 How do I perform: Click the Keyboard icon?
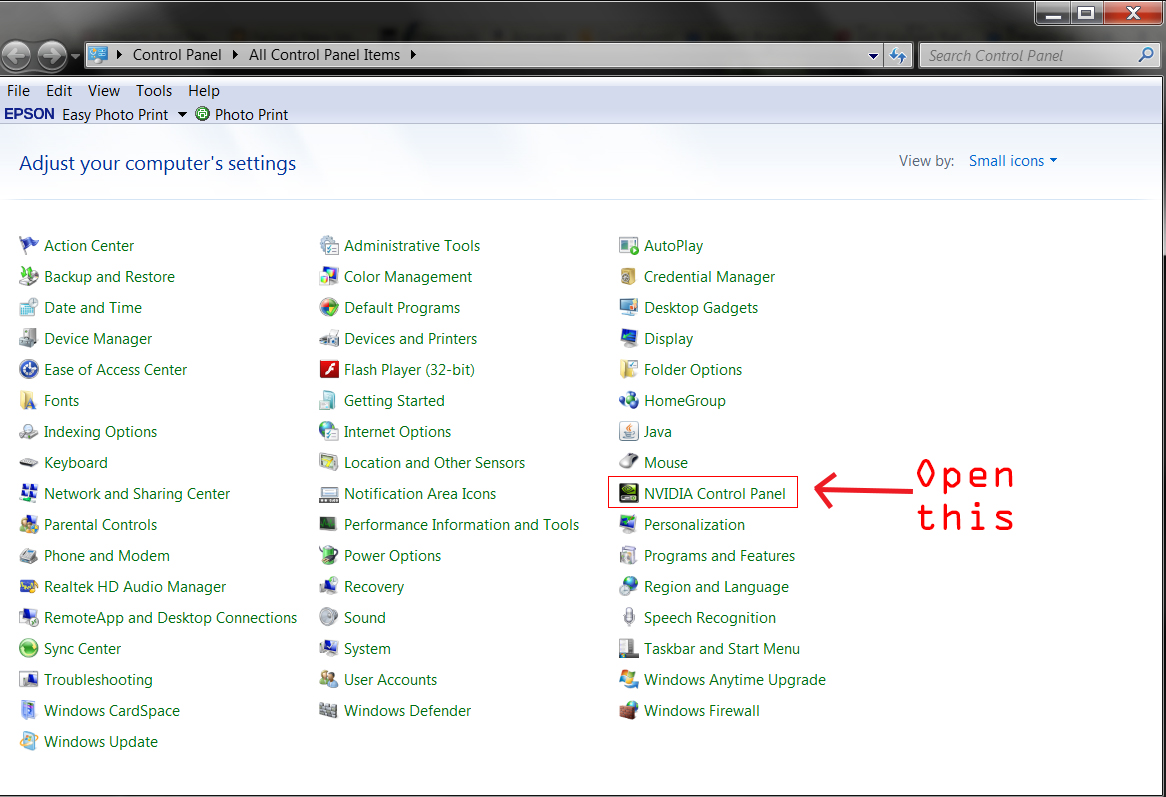[28, 462]
